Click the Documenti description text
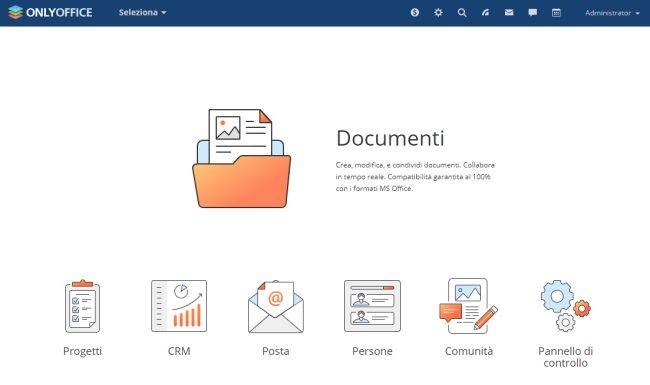Image resolution: width=650 pixels, height=385 pixels. click(415, 177)
